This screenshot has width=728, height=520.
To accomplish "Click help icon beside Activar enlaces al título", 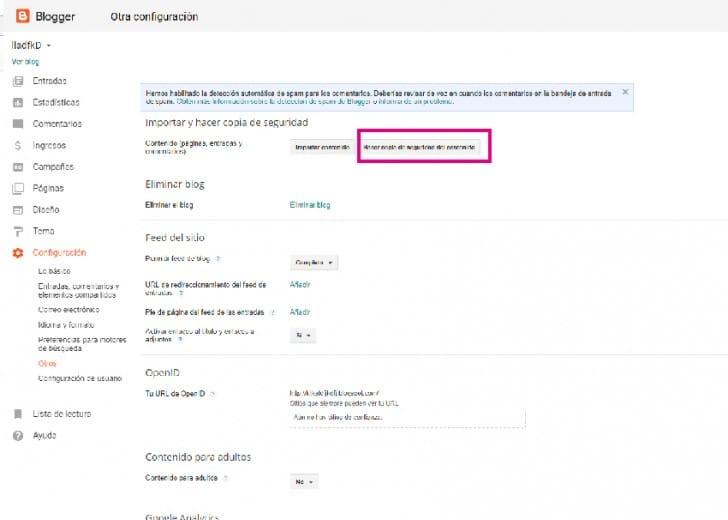I will tap(180, 340).
